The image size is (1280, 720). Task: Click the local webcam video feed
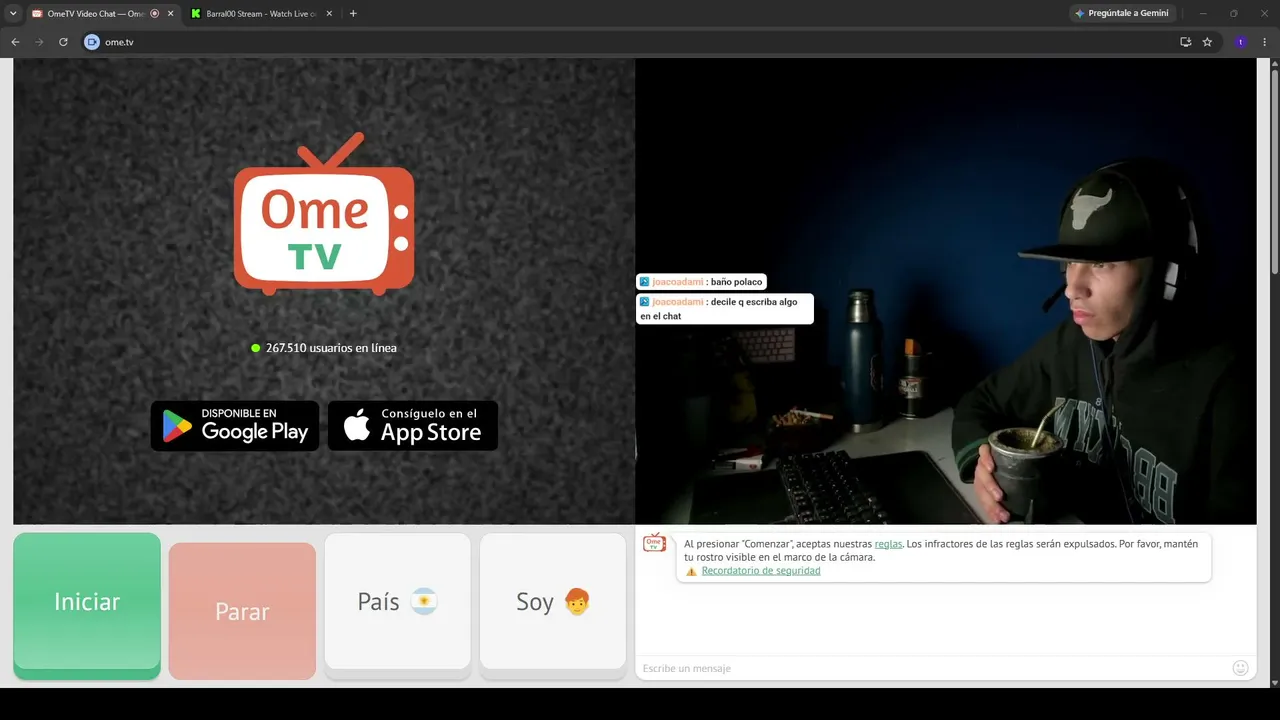(x=945, y=291)
